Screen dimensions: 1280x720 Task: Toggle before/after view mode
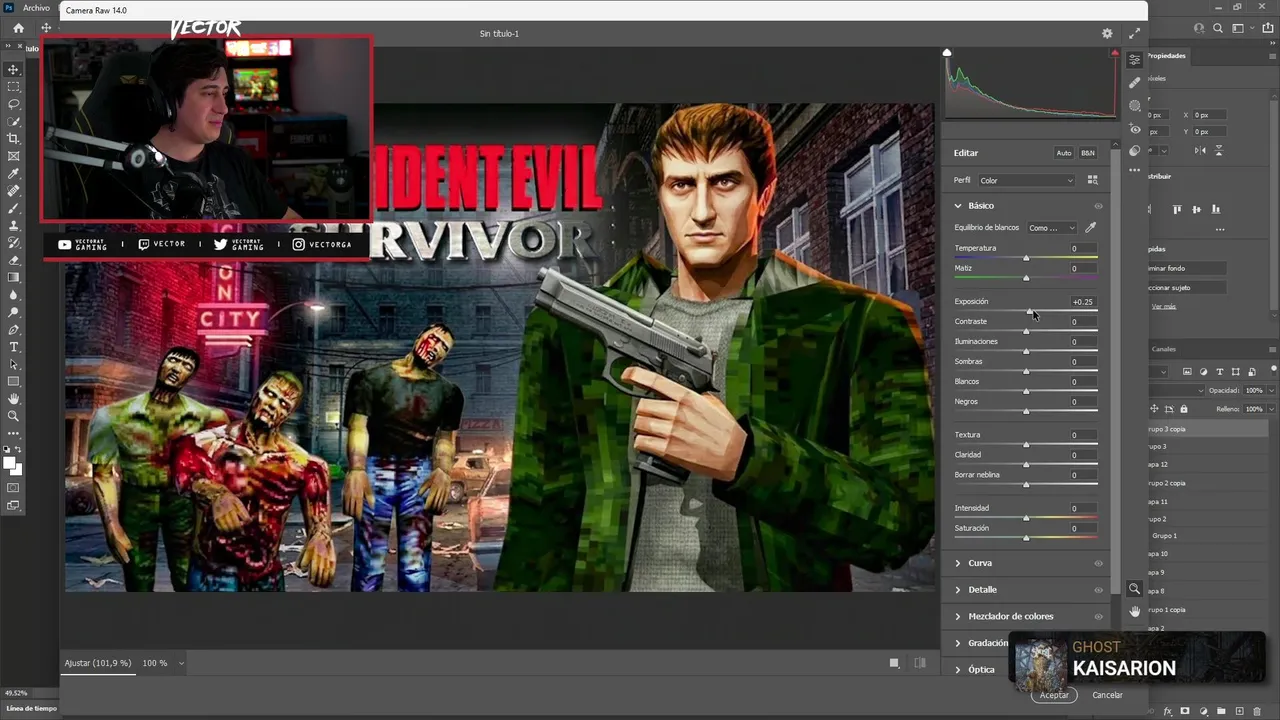tap(920, 663)
